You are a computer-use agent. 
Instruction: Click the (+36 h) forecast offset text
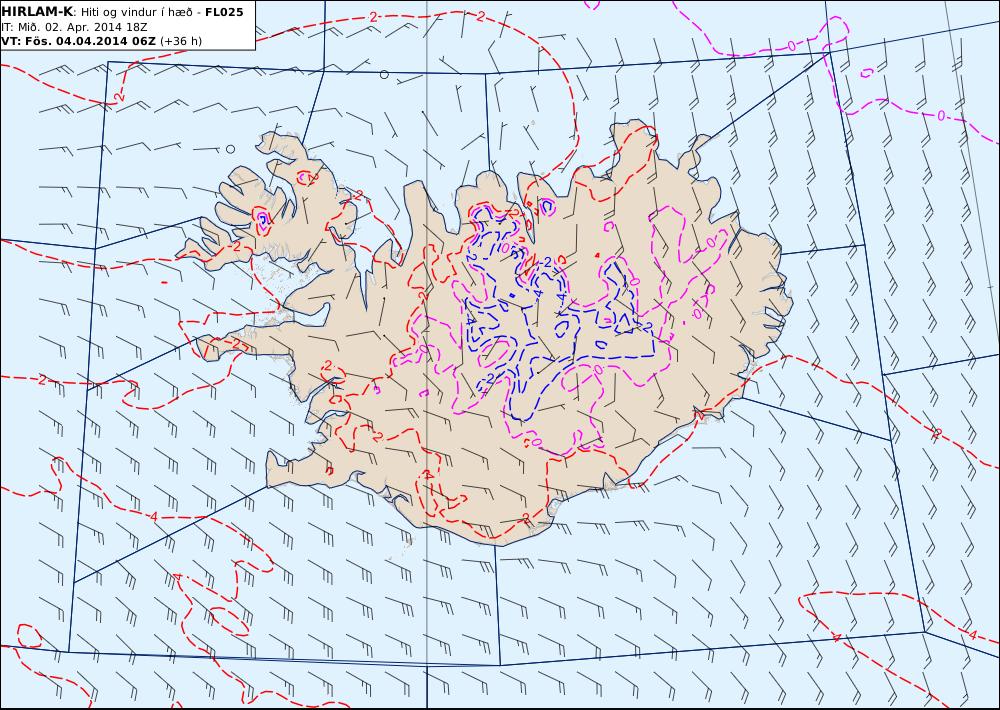point(180,41)
